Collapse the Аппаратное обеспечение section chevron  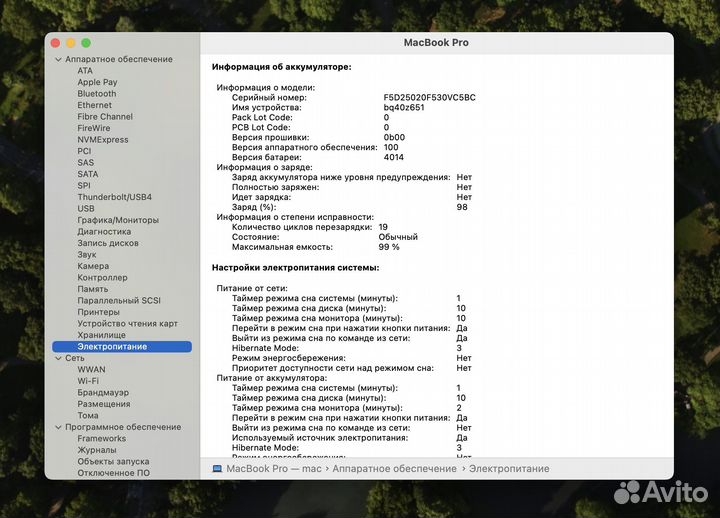click(x=58, y=59)
